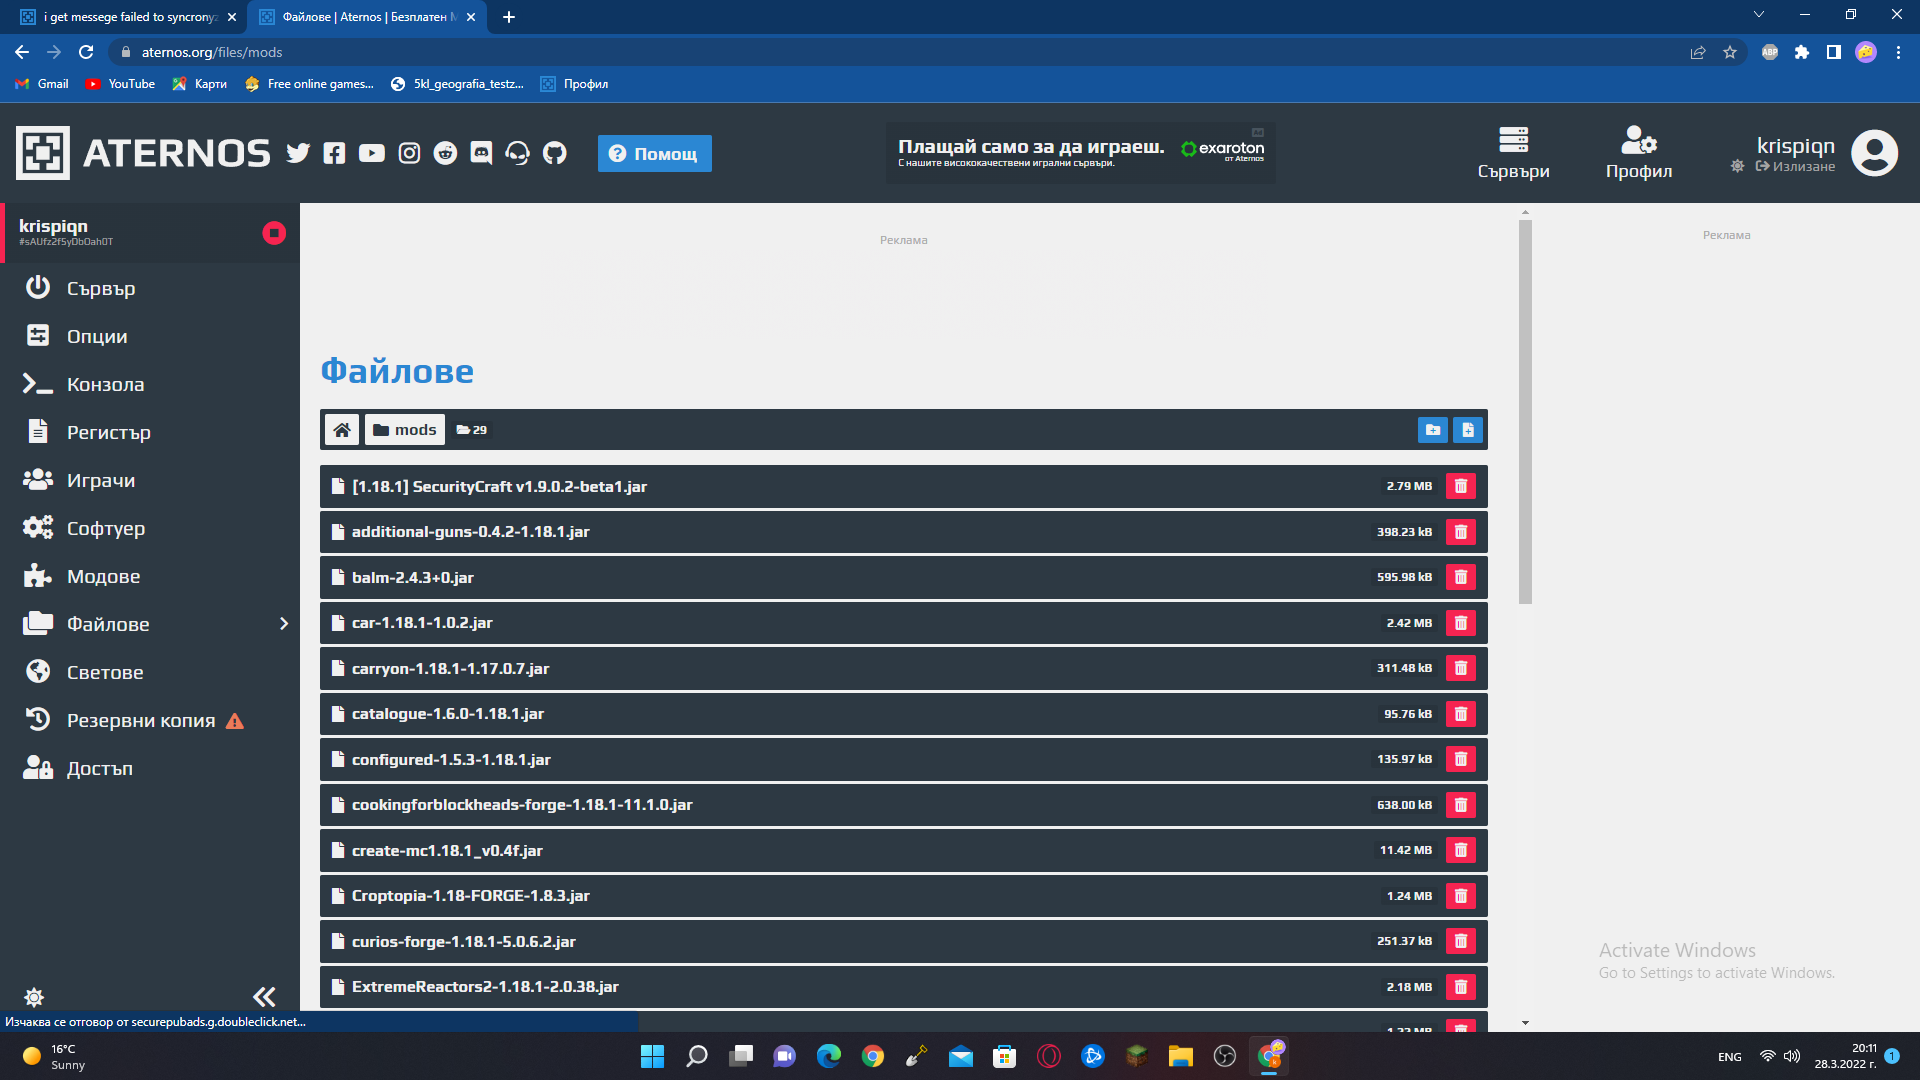This screenshot has width=1920, height=1080.
Task: Delete cookingforblockheads-forge jar file
Action: [1461, 805]
